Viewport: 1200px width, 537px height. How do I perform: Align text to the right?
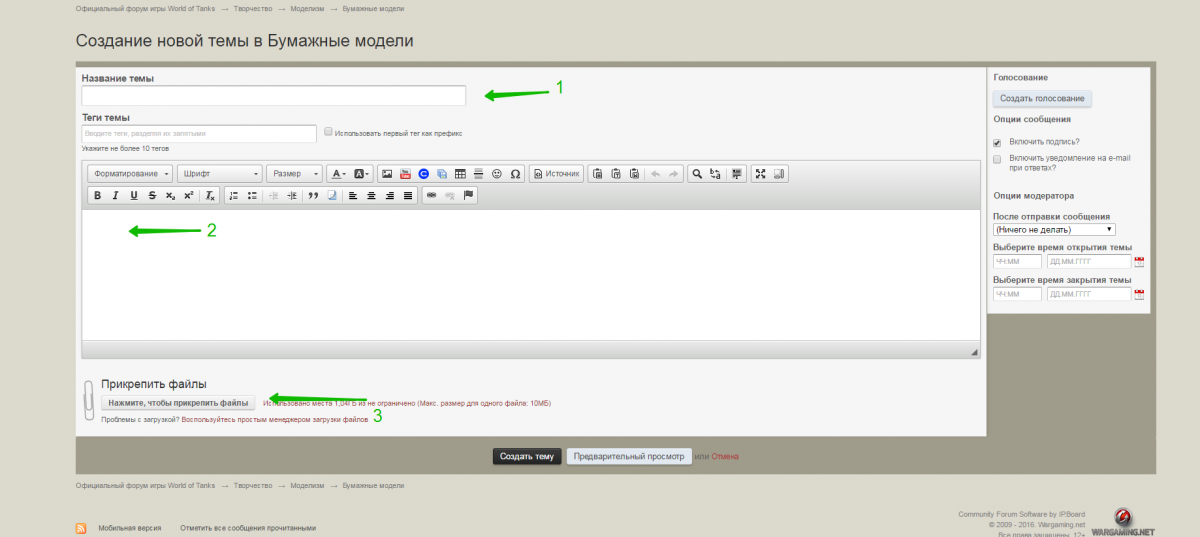(390, 195)
